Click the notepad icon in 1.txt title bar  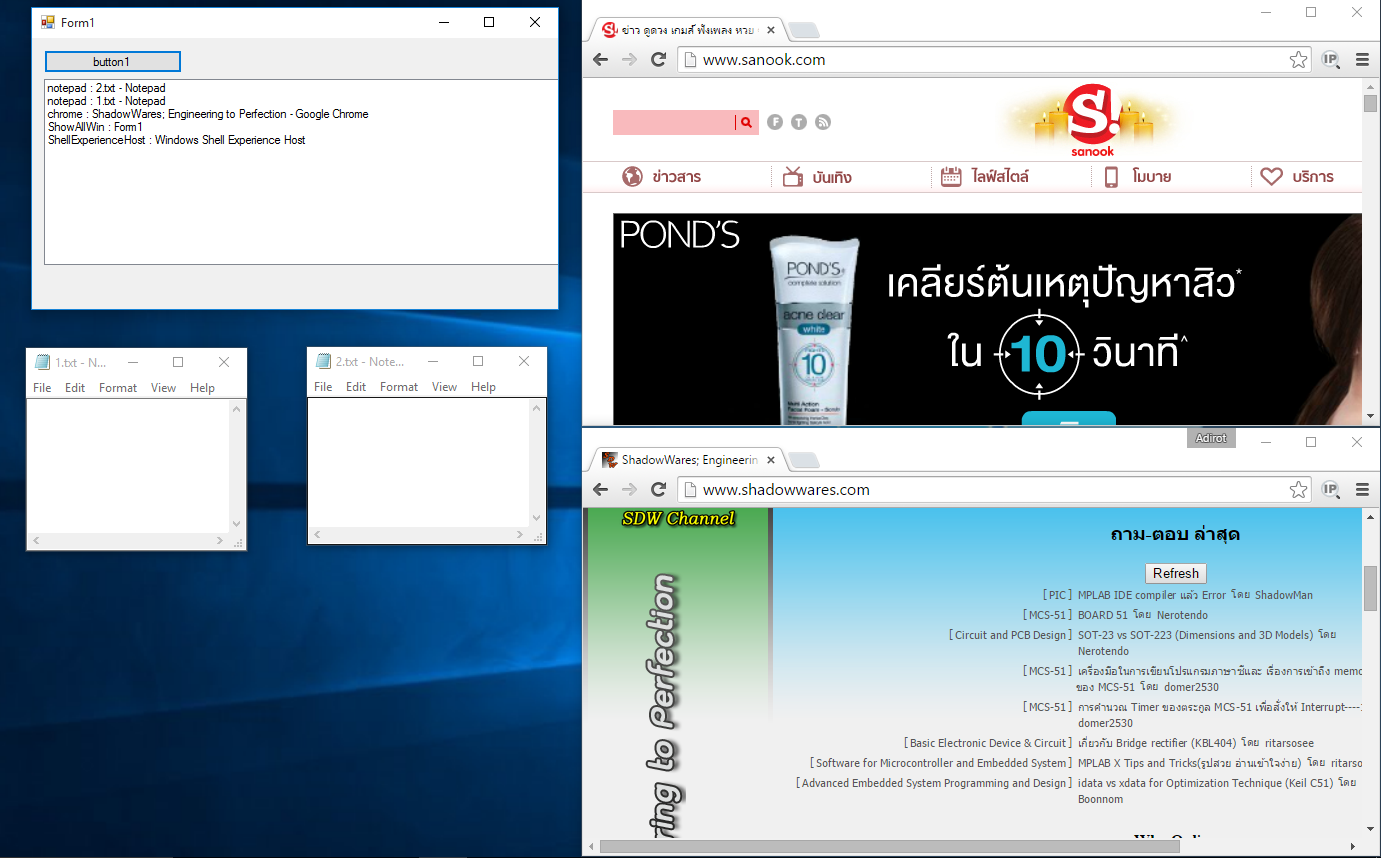coord(42,362)
